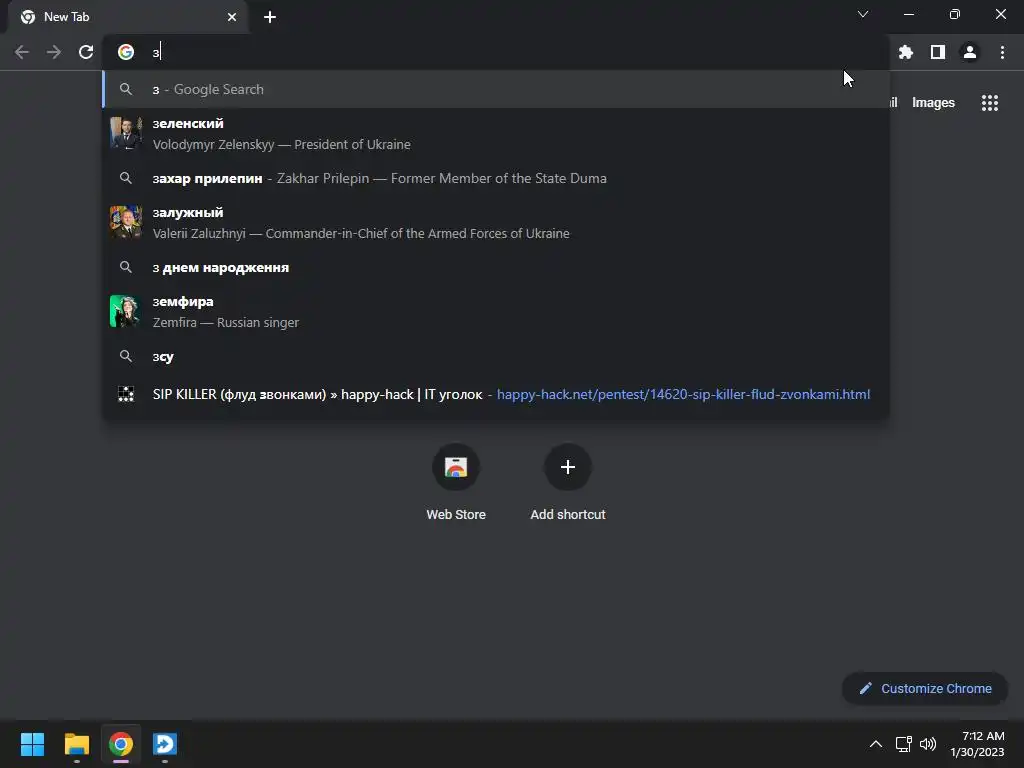Select the 'з - Google Search' suggestion
This screenshot has height=768, width=1024.
pos(496,89)
